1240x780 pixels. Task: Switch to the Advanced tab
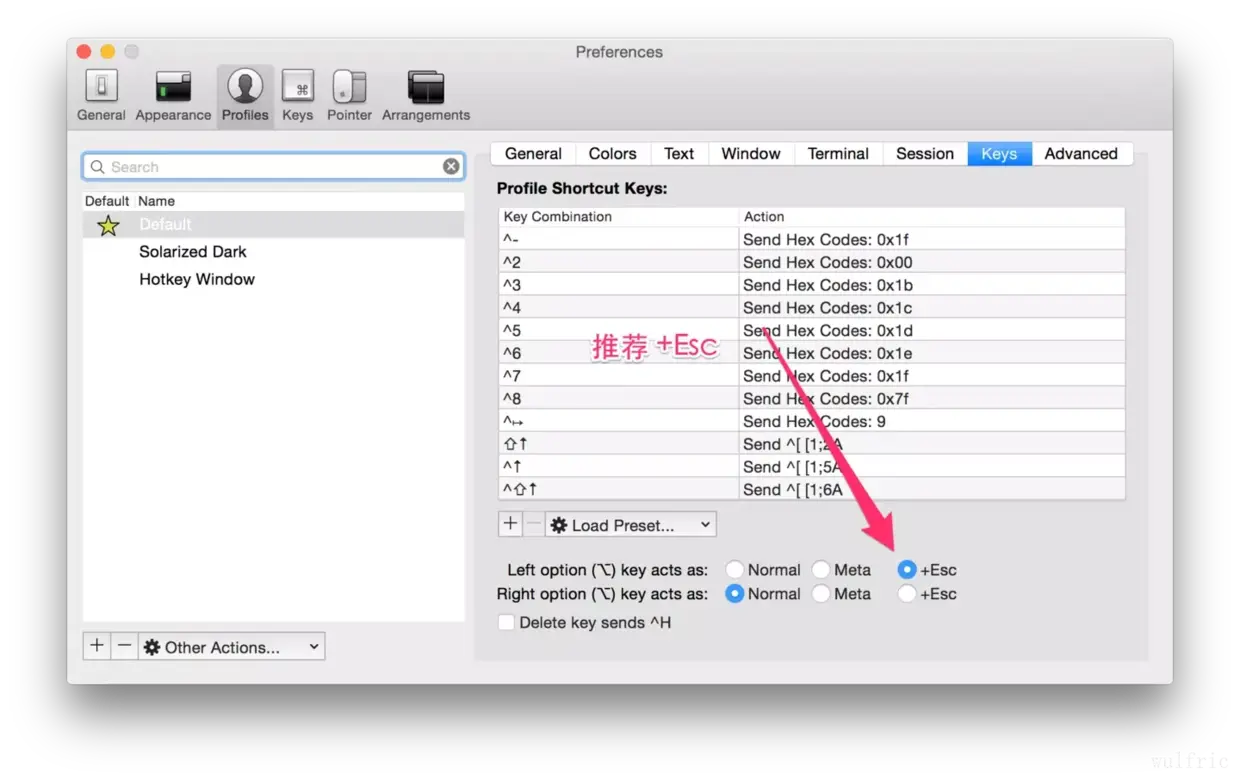(1081, 154)
